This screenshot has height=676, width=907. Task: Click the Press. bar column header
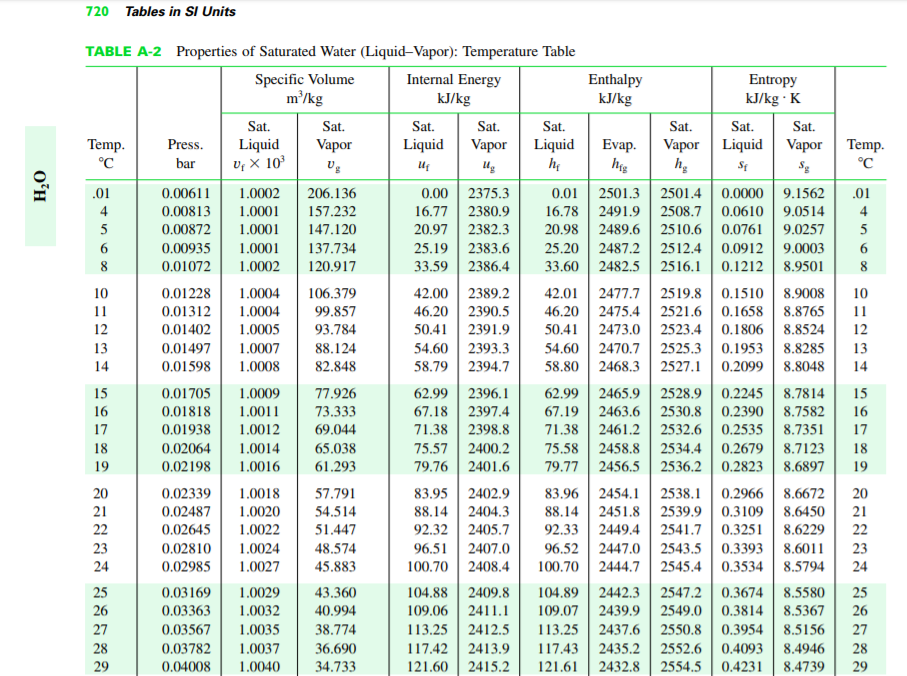pyautogui.click(x=185, y=153)
